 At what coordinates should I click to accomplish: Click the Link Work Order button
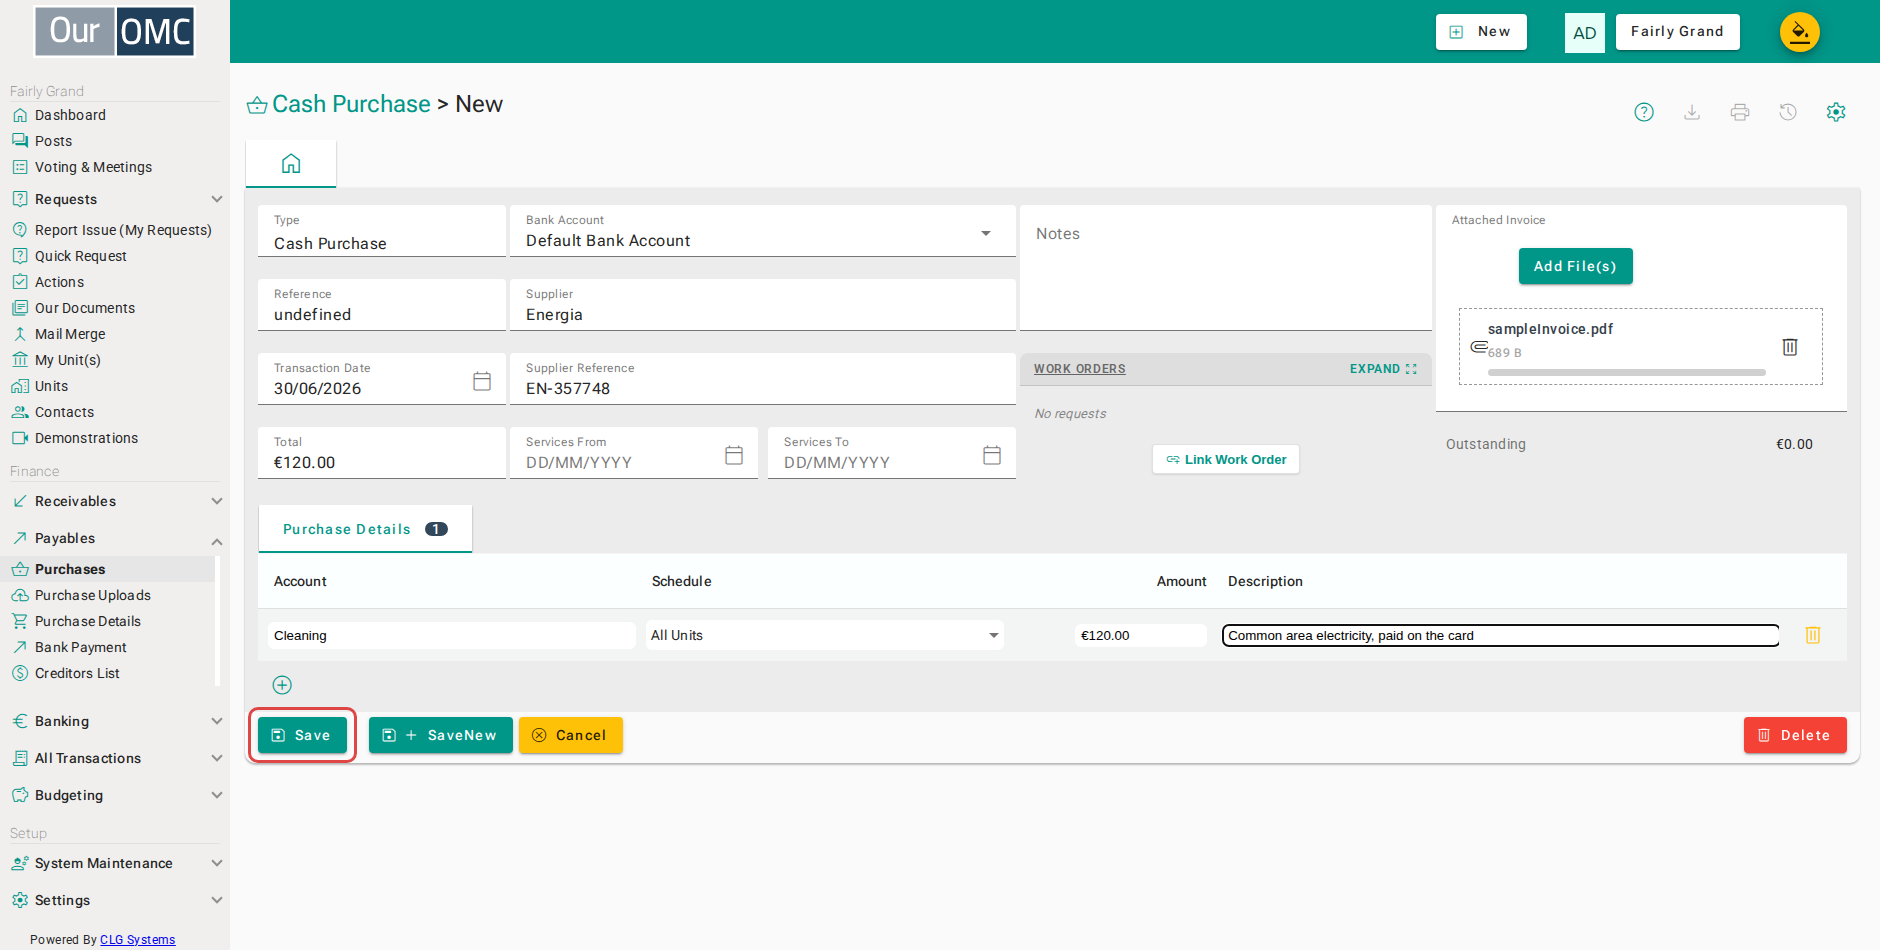(x=1226, y=460)
